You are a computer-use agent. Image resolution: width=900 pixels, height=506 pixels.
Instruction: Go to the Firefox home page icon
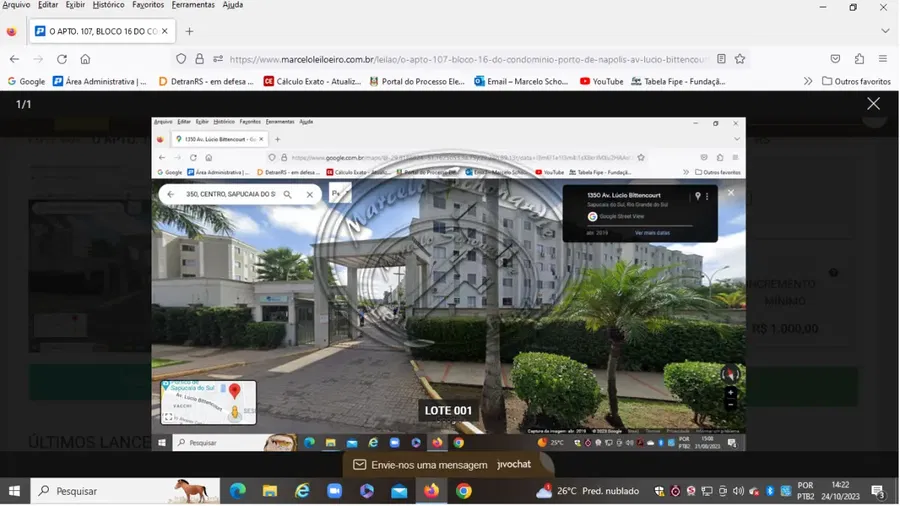click(86, 59)
